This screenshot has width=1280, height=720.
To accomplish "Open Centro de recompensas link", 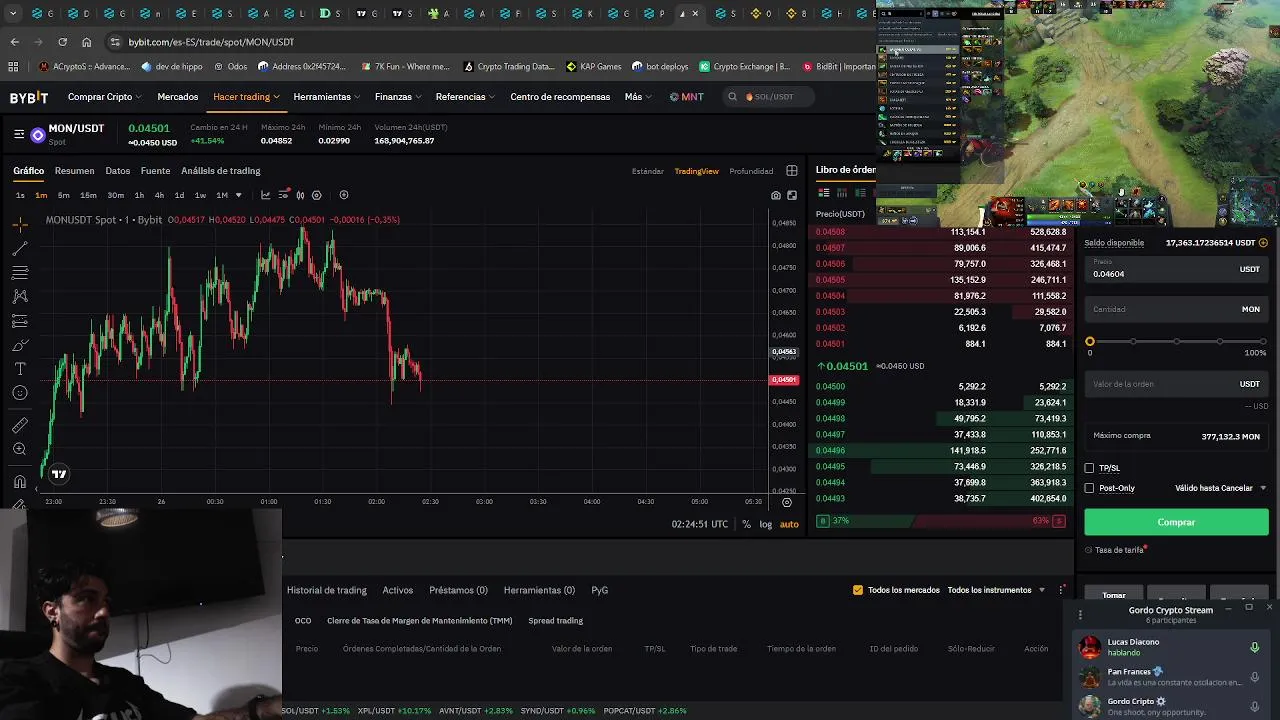I will (560, 97).
